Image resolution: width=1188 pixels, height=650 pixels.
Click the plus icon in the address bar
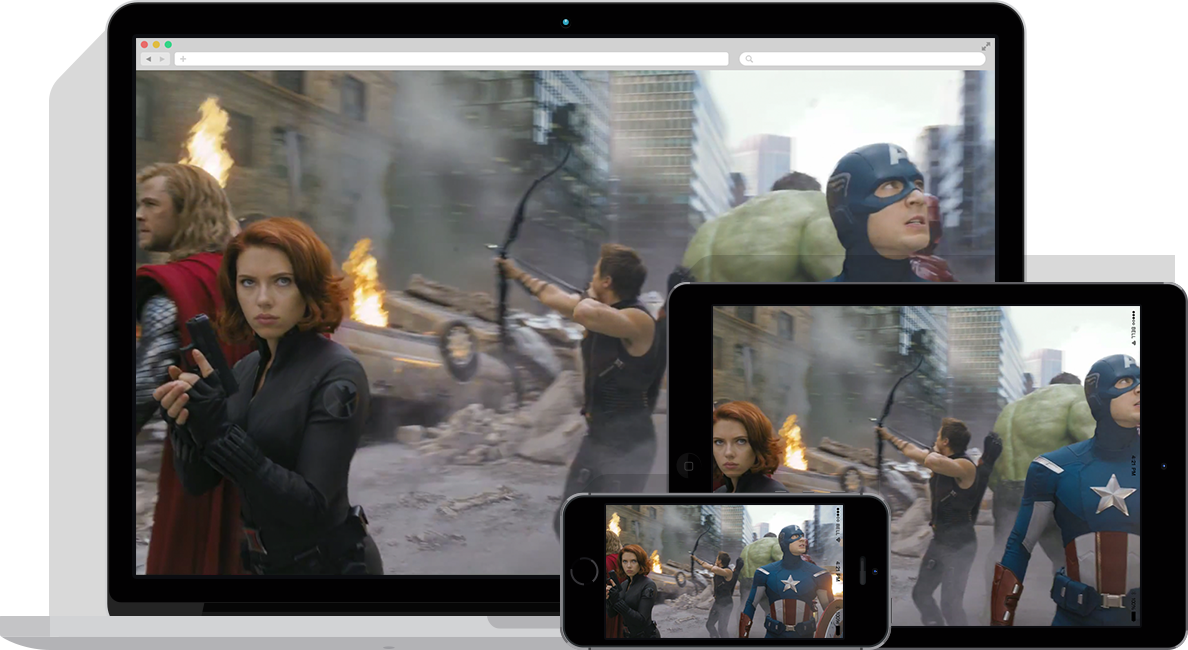point(183,59)
